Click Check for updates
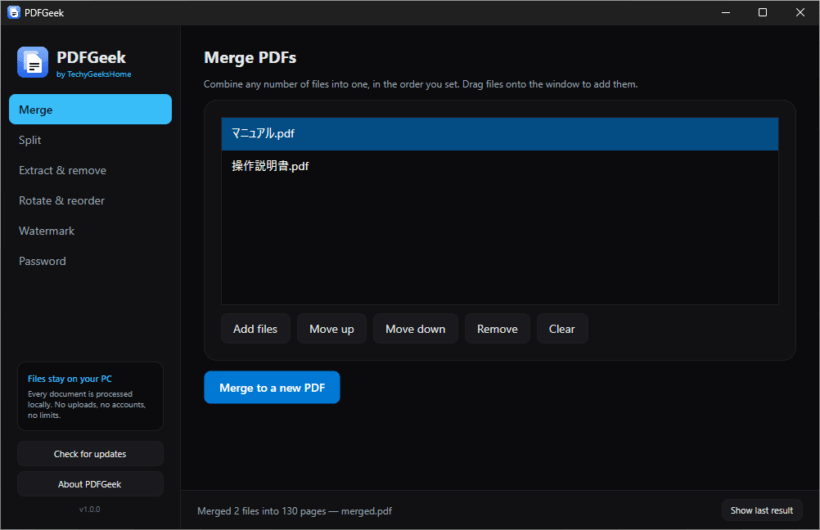 90,454
